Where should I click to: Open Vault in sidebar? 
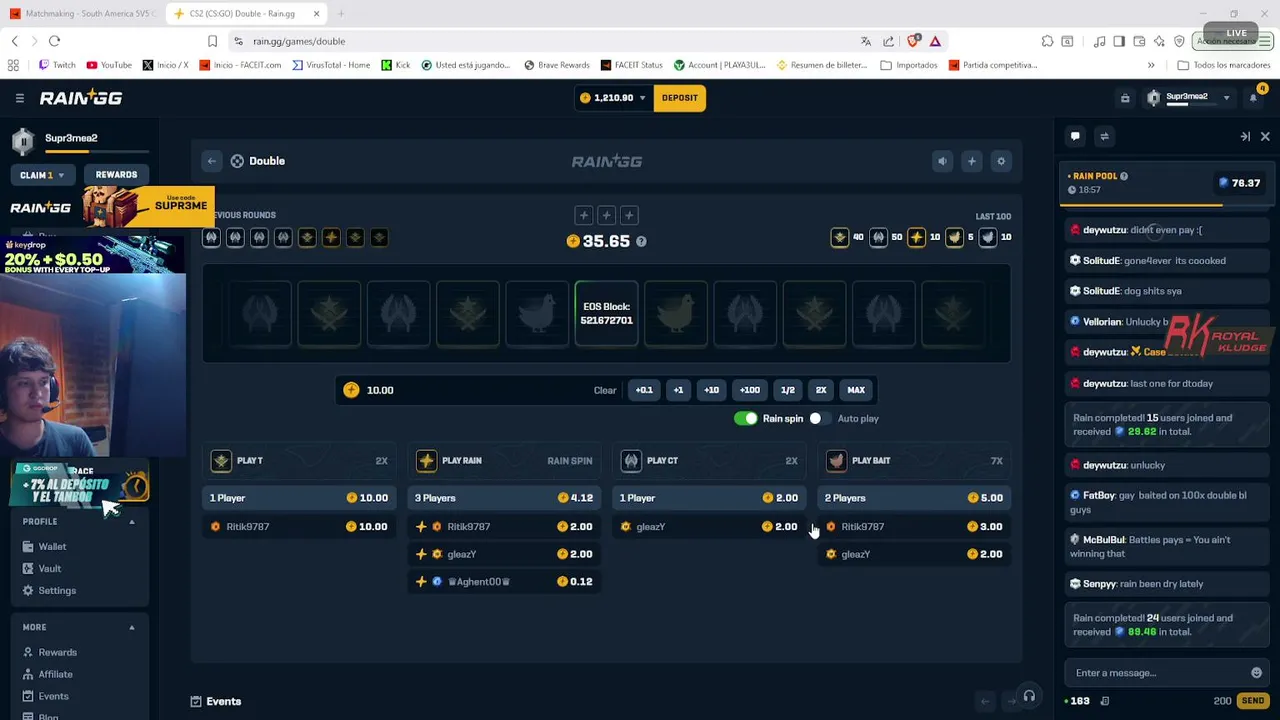point(49,569)
